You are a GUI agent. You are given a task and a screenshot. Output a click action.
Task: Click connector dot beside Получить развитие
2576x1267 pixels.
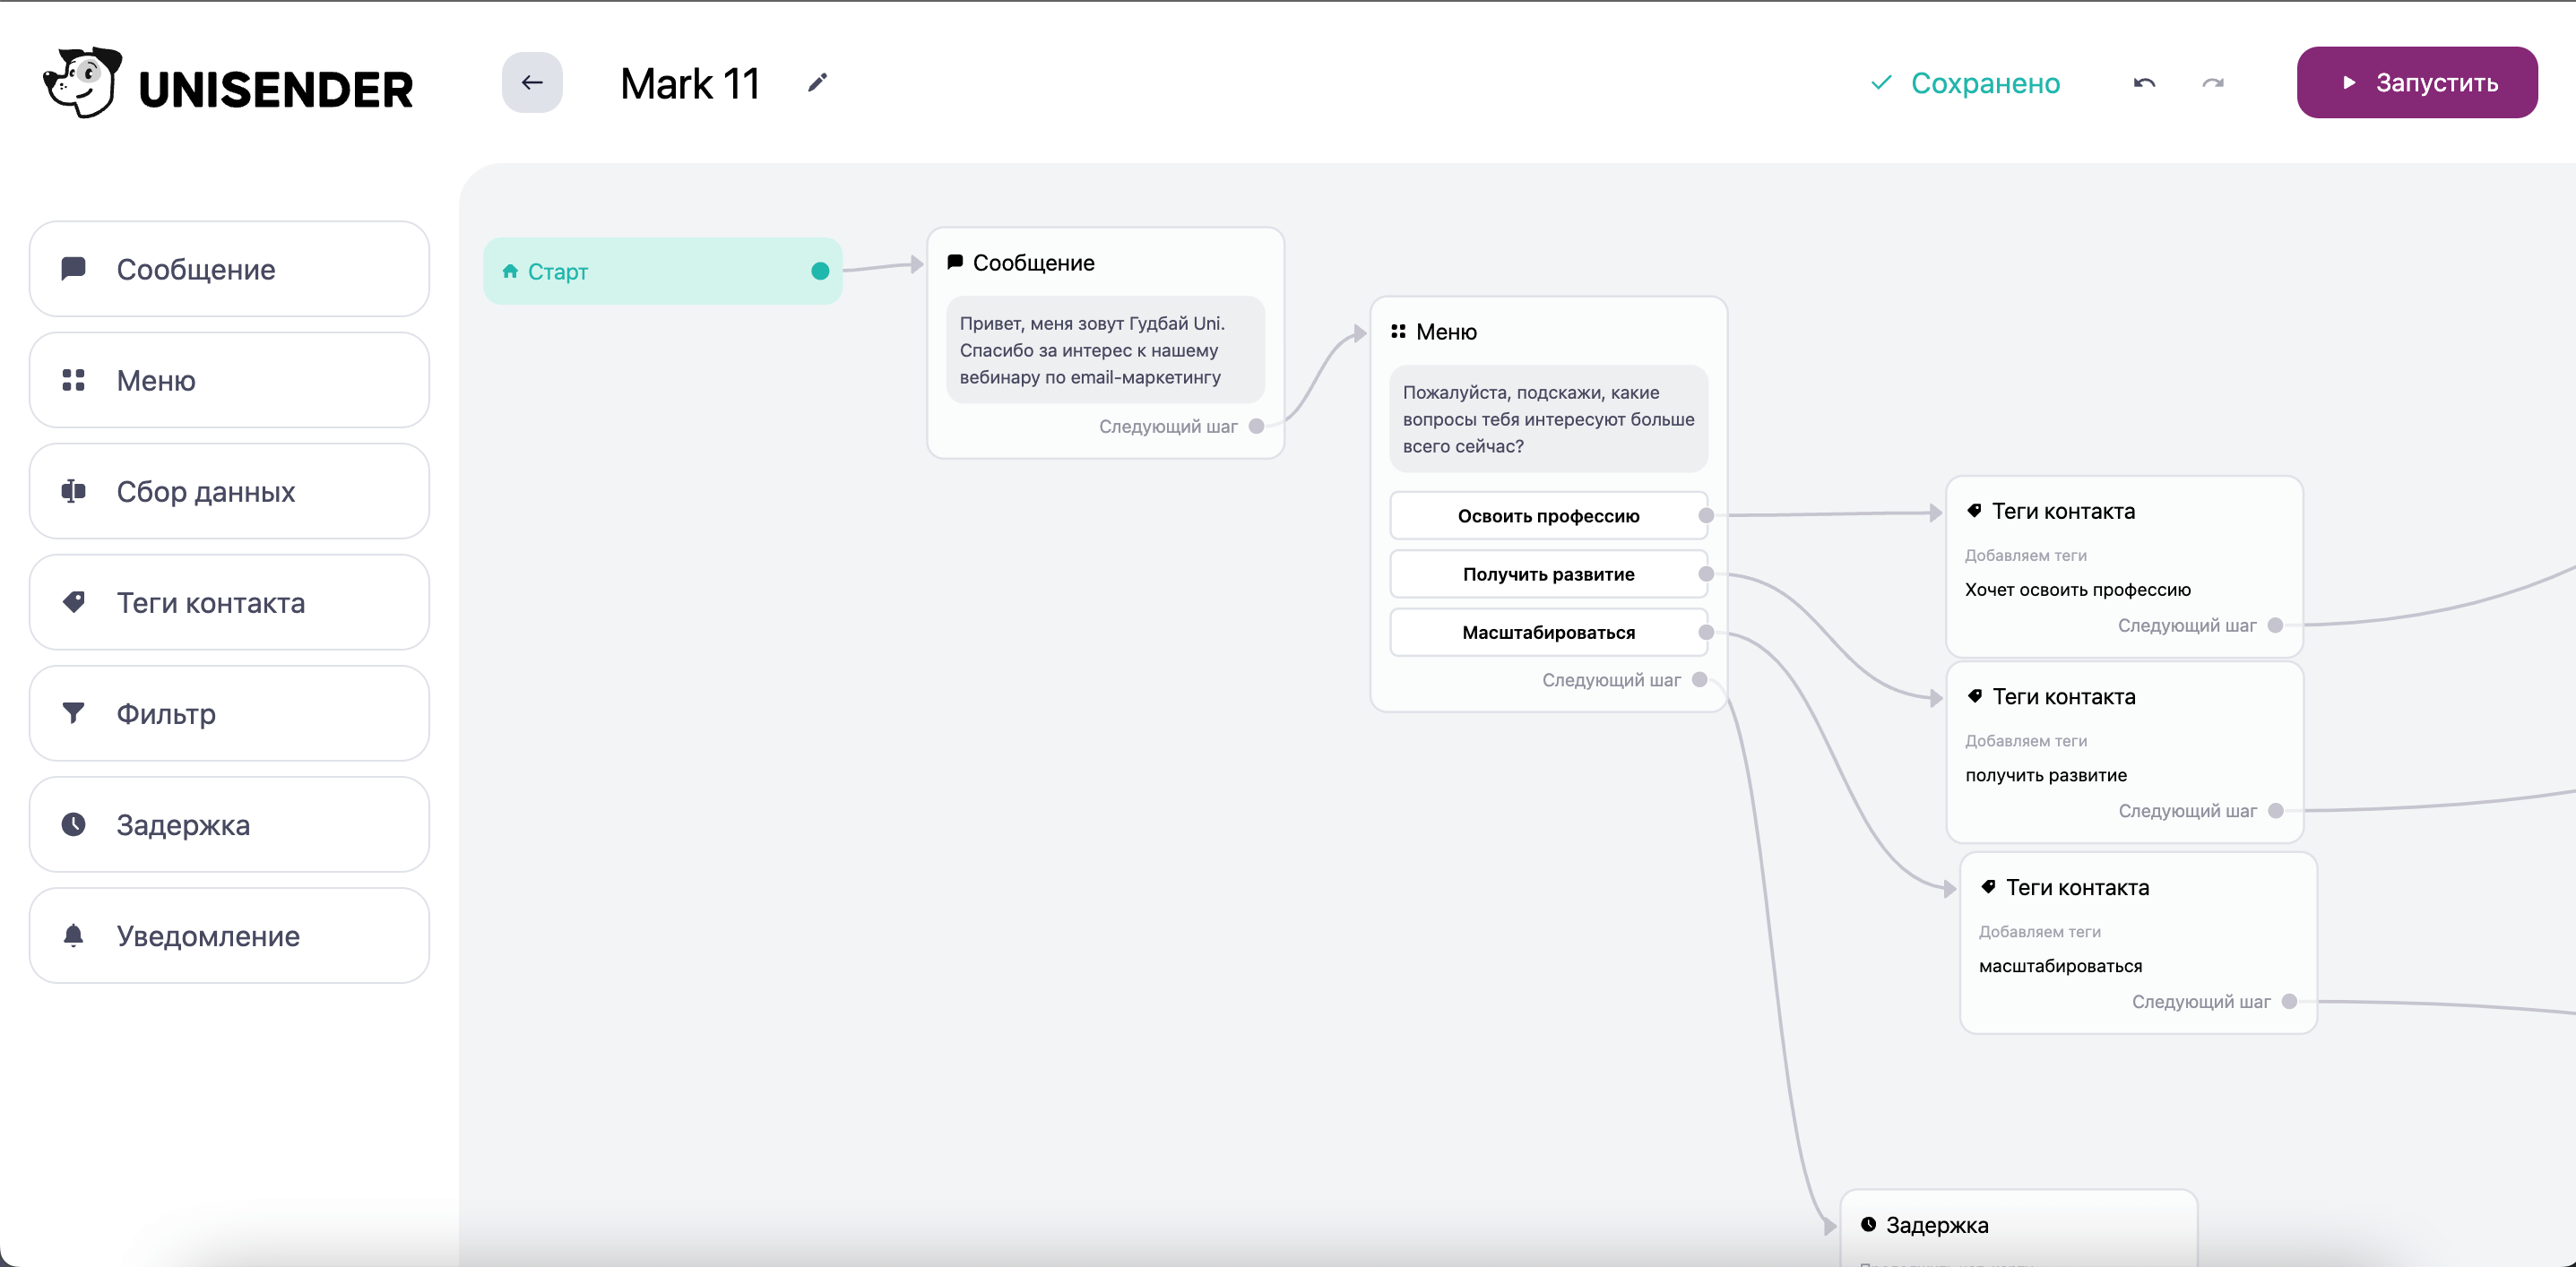click(1706, 574)
